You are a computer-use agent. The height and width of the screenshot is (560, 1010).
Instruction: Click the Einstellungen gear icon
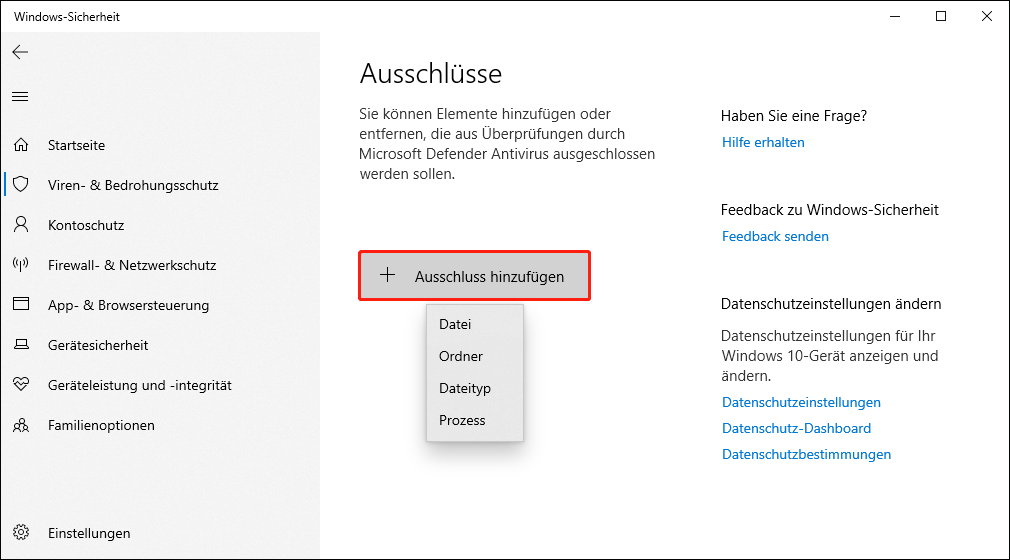(21, 532)
